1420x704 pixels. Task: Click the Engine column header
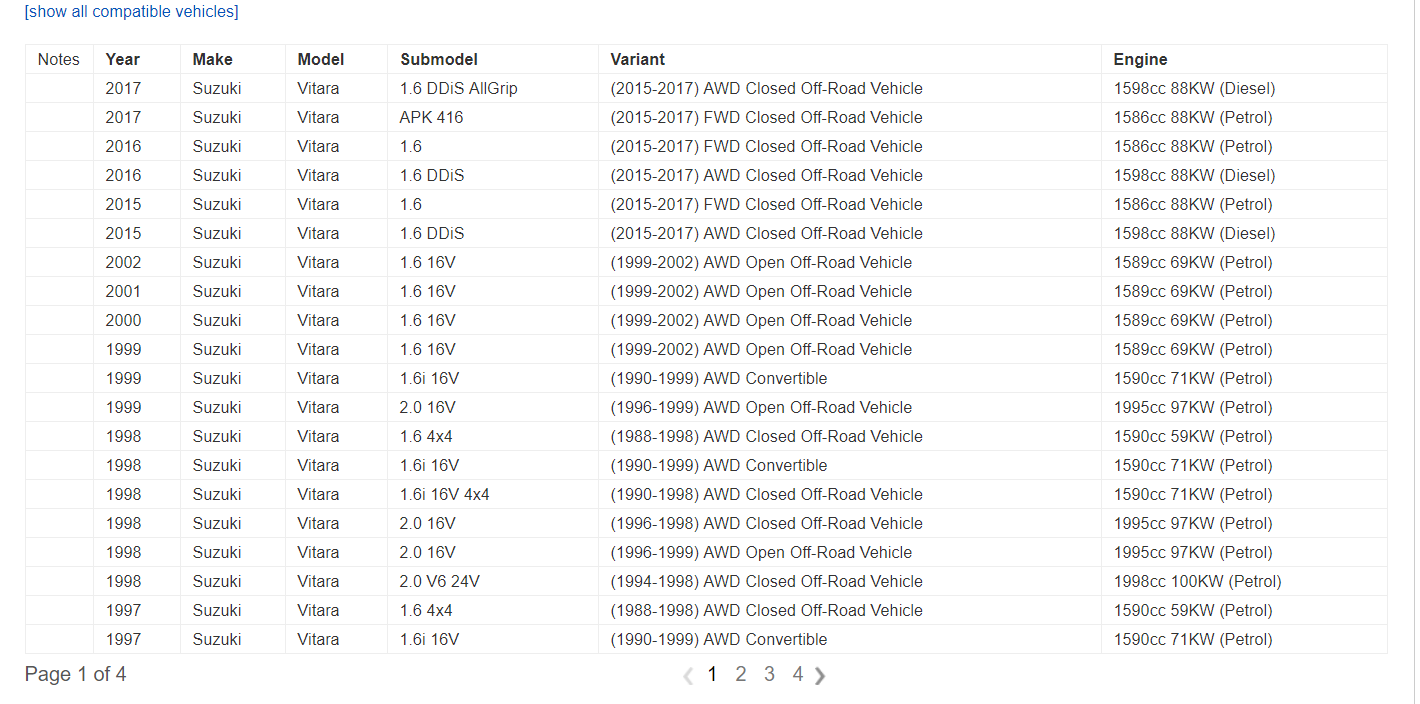pyautogui.click(x=1140, y=60)
